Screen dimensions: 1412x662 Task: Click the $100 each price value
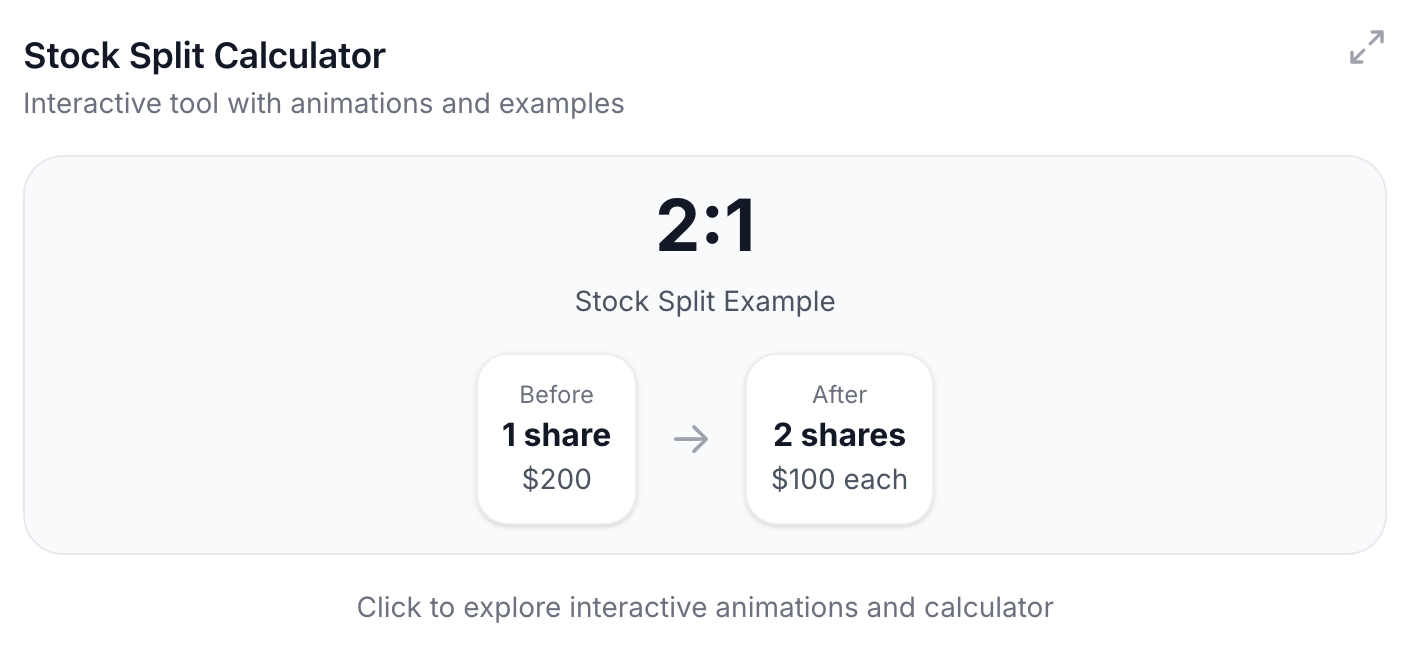pyautogui.click(x=839, y=479)
